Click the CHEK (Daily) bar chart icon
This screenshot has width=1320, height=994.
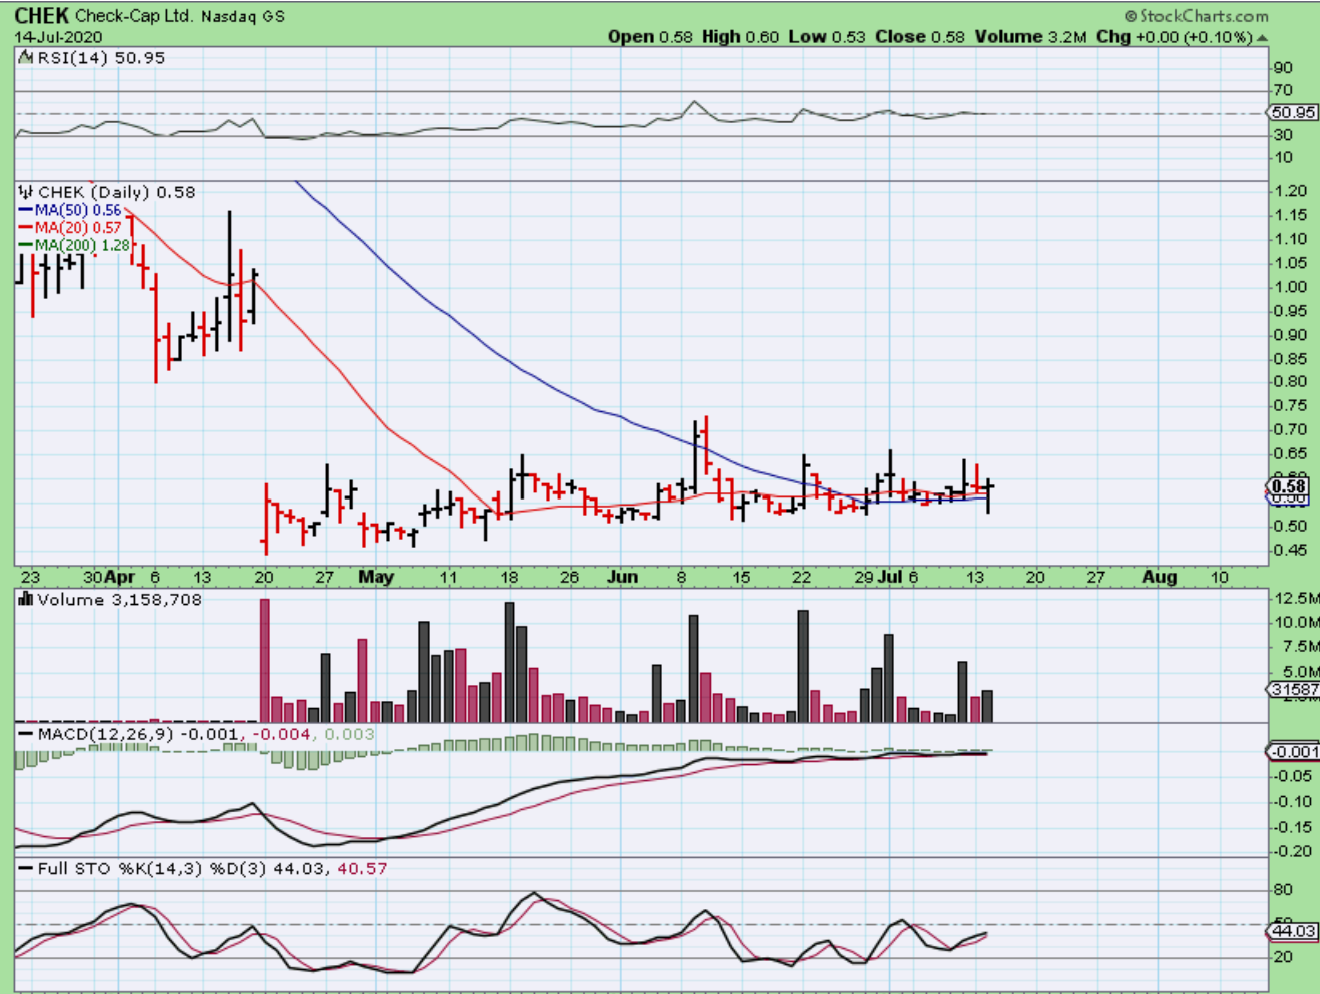[26, 192]
